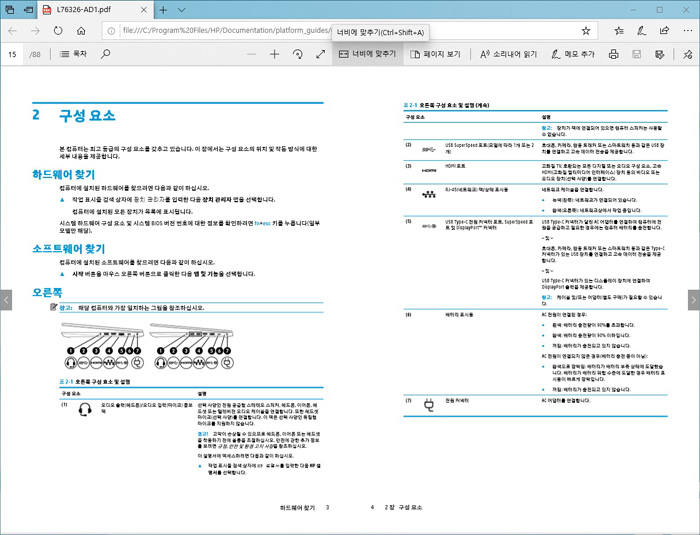
Task: Start read aloud (소리내어 읽기)
Action: [508, 54]
